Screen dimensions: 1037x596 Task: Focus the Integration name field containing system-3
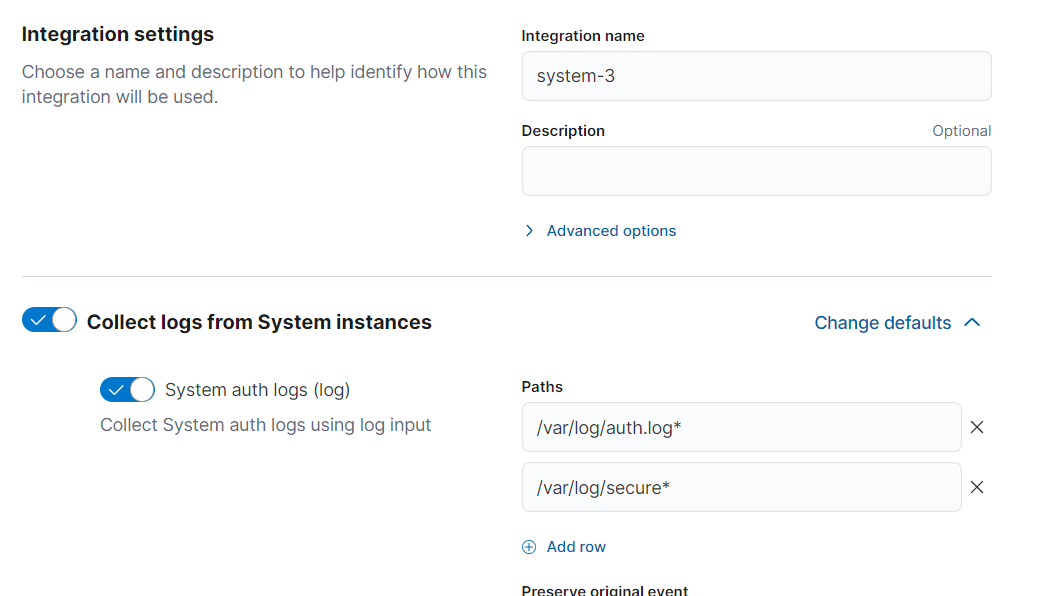[x=756, y=76]
